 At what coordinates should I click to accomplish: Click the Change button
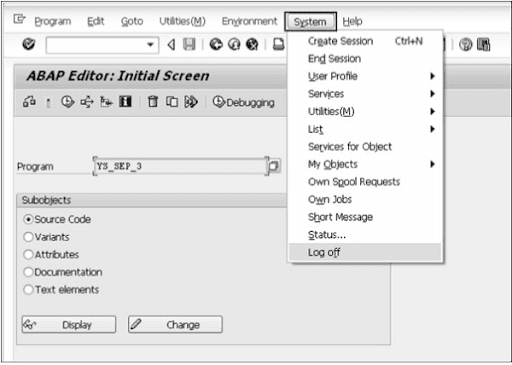pyautogui.click(x=175, y=324)
